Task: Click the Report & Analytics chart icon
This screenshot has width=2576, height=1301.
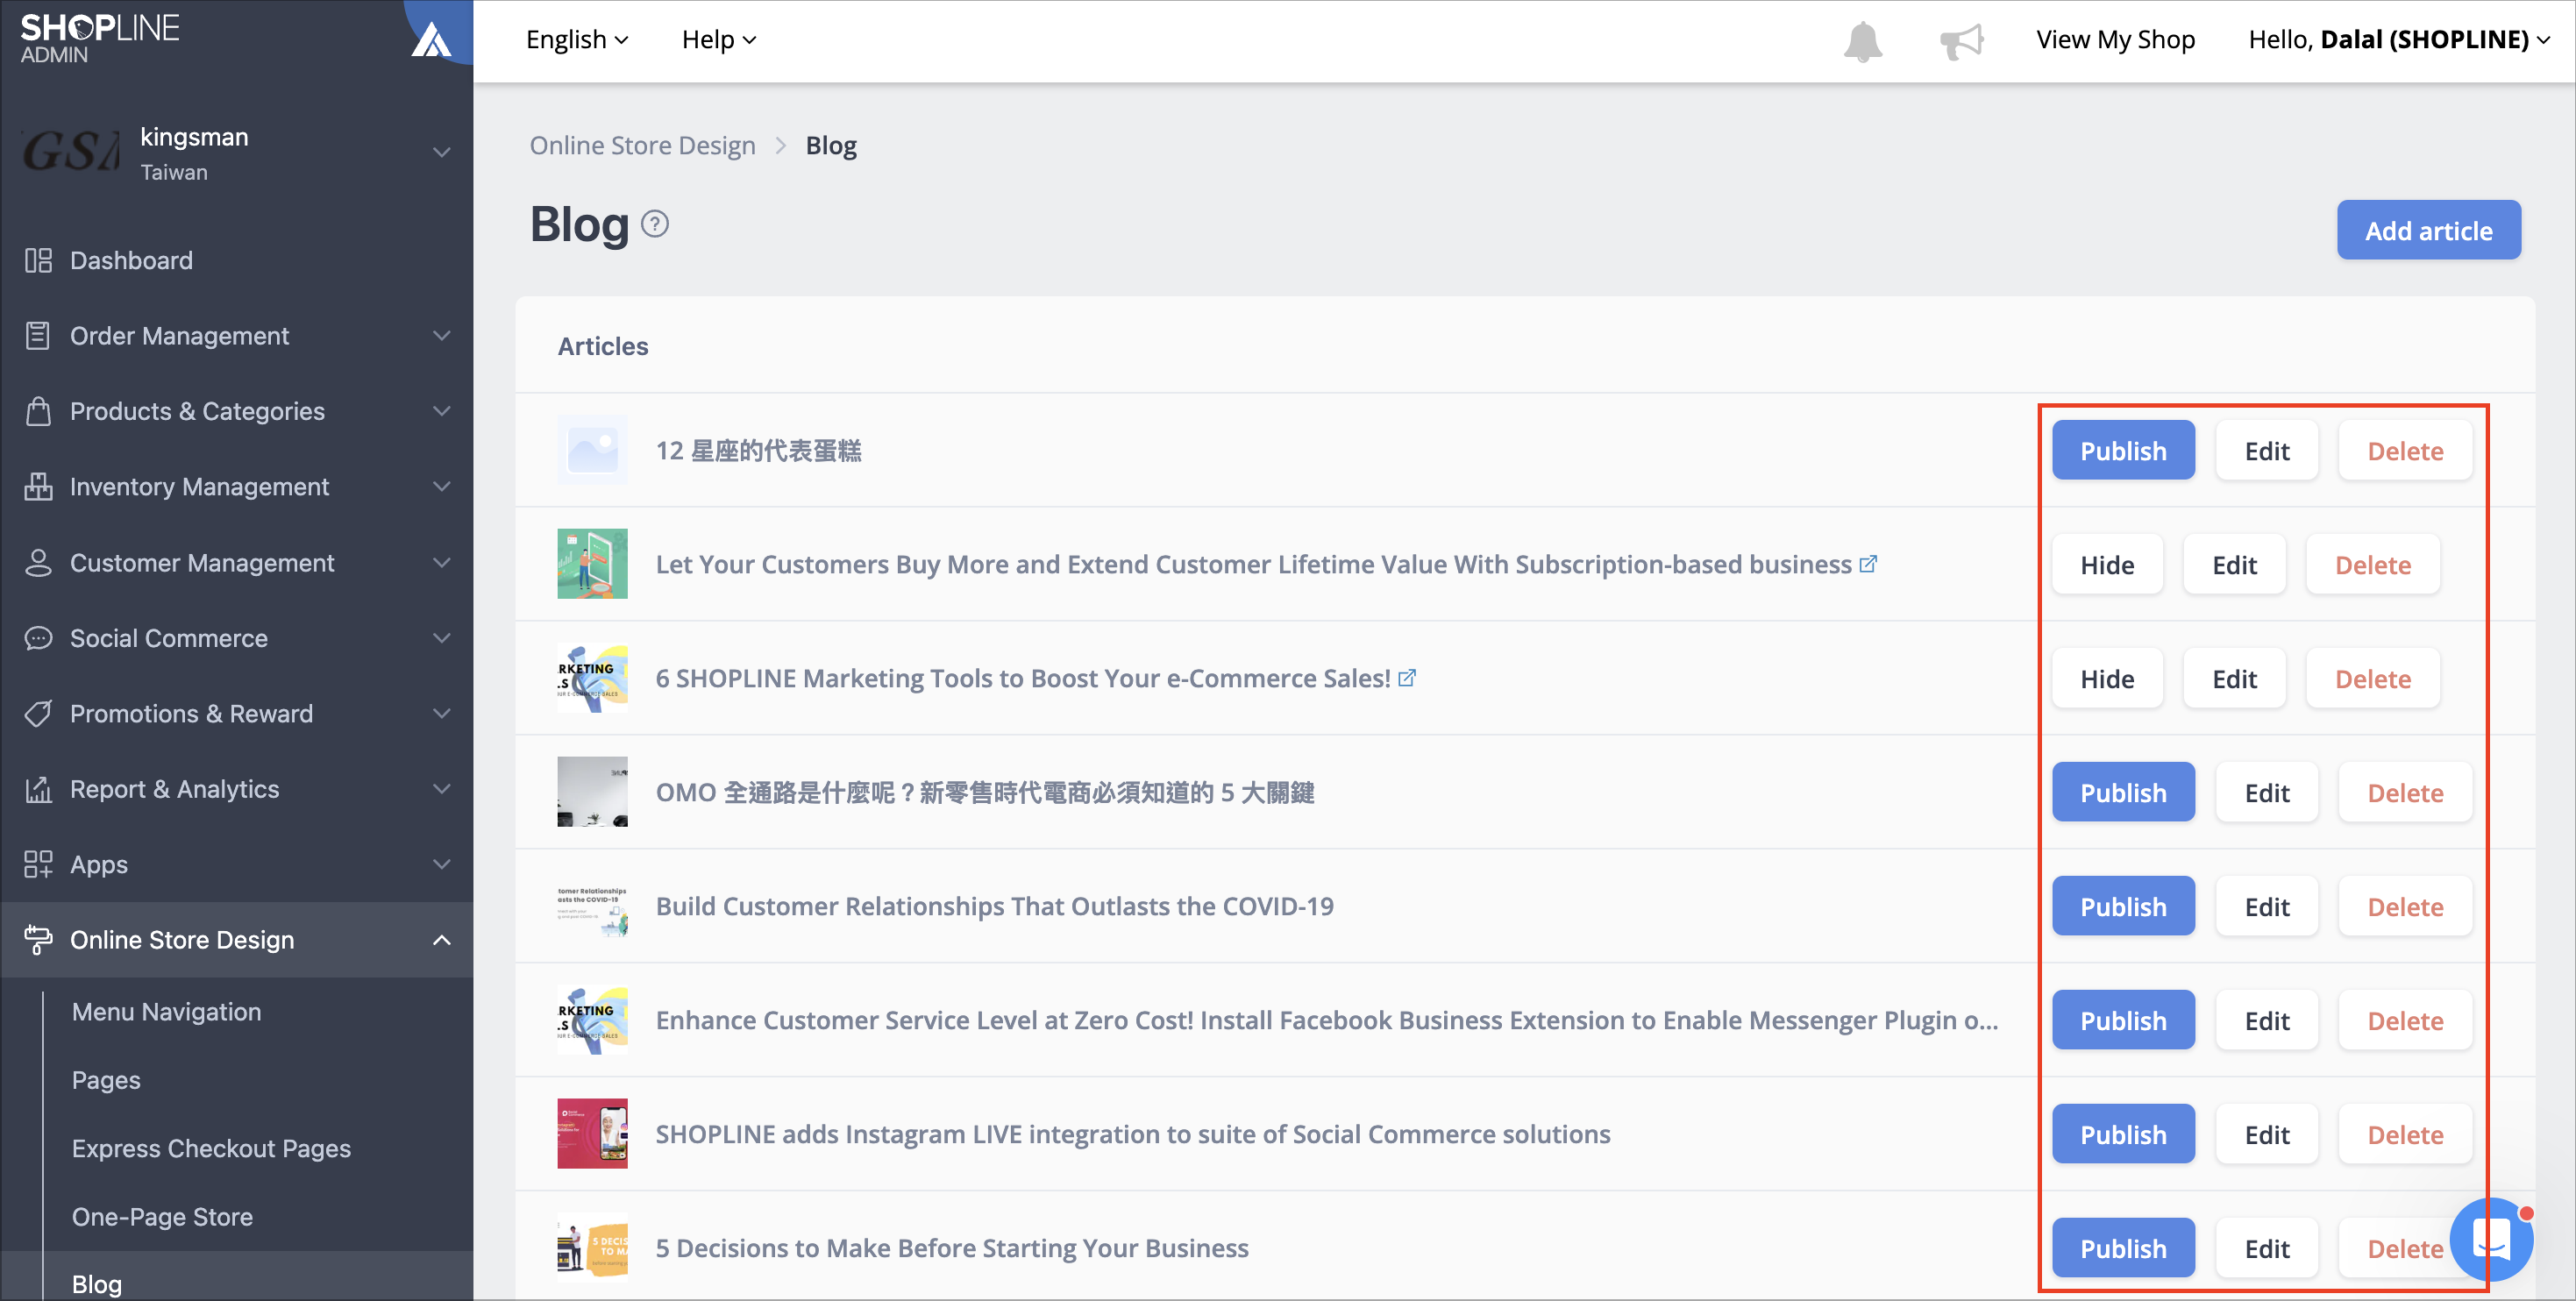Action: pos(38,789)
